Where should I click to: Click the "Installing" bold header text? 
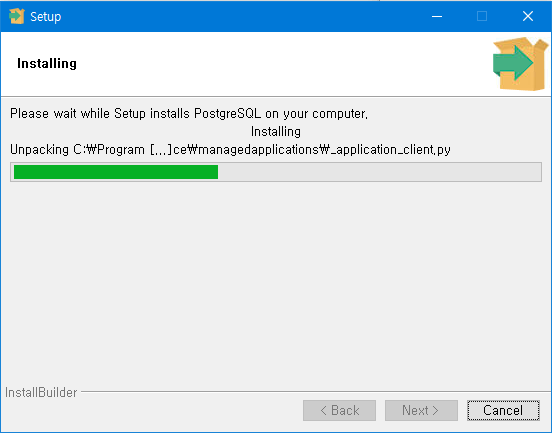[x=47, y=64]
